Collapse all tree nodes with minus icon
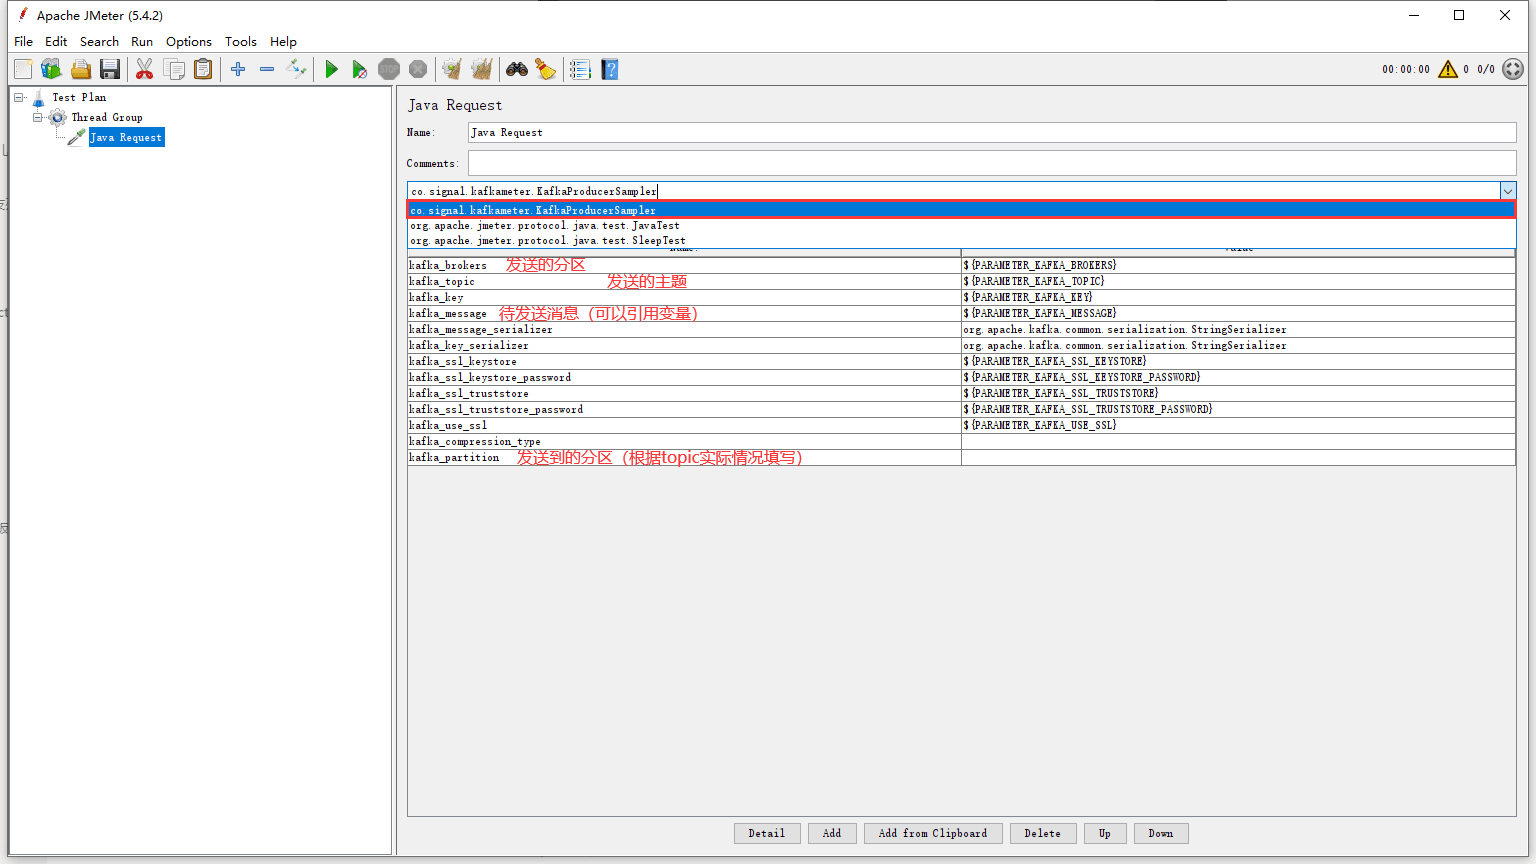This screenshot has width=1536, height=864. 267,69
